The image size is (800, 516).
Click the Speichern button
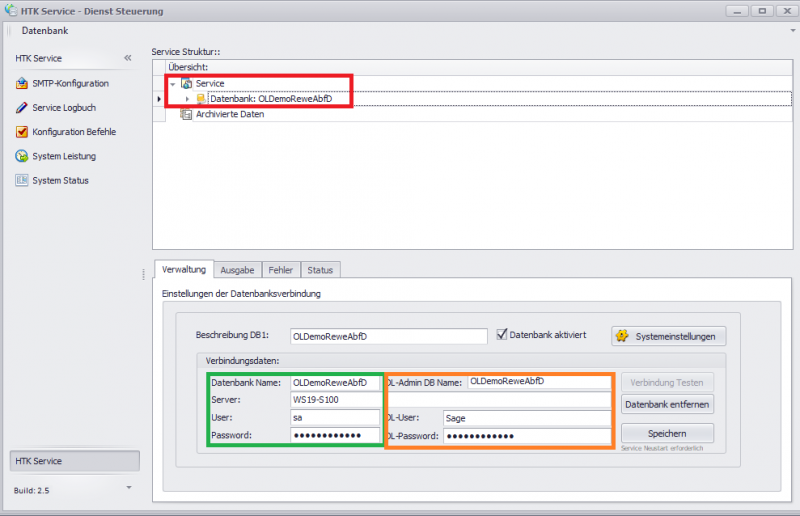point(667,433)
